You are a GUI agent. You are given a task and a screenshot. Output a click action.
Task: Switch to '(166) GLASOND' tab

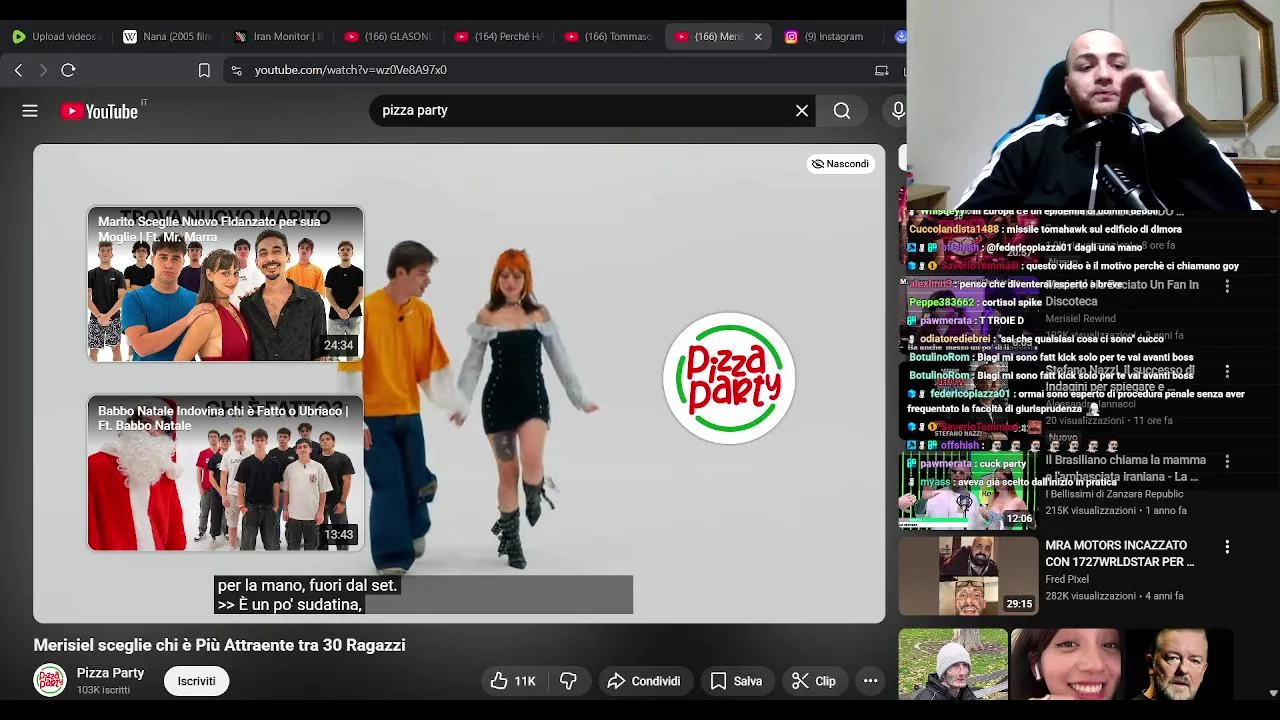387,37
